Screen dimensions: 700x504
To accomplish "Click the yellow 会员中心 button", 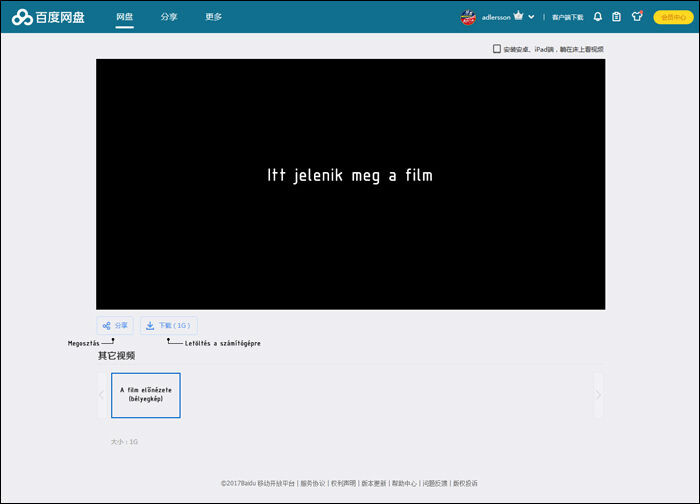I will click(673, 17).
